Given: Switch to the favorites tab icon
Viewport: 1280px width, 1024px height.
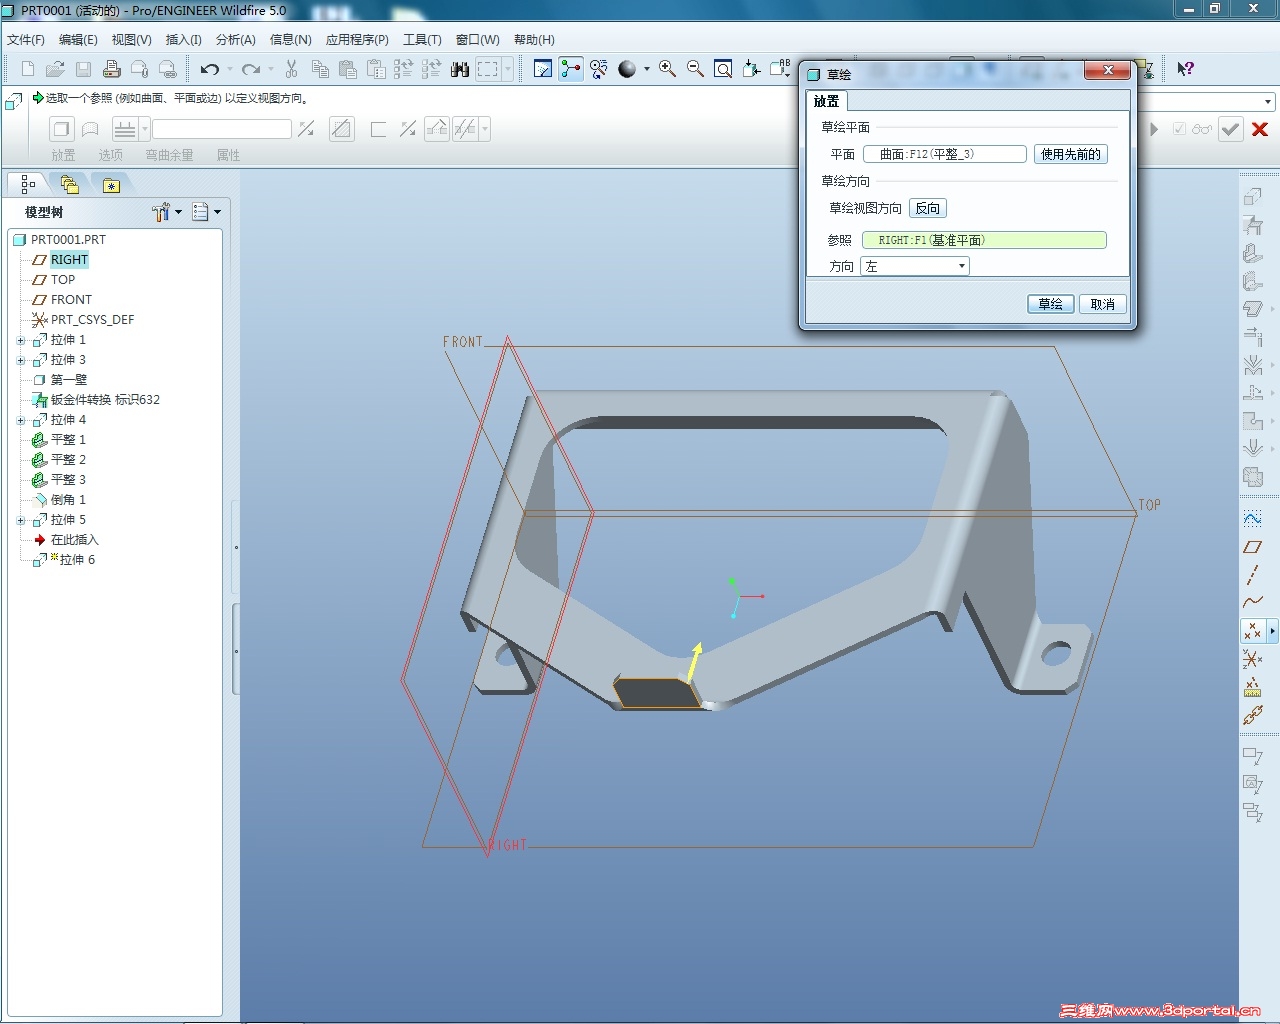Looking at the screenshot, I should (111, 184).
